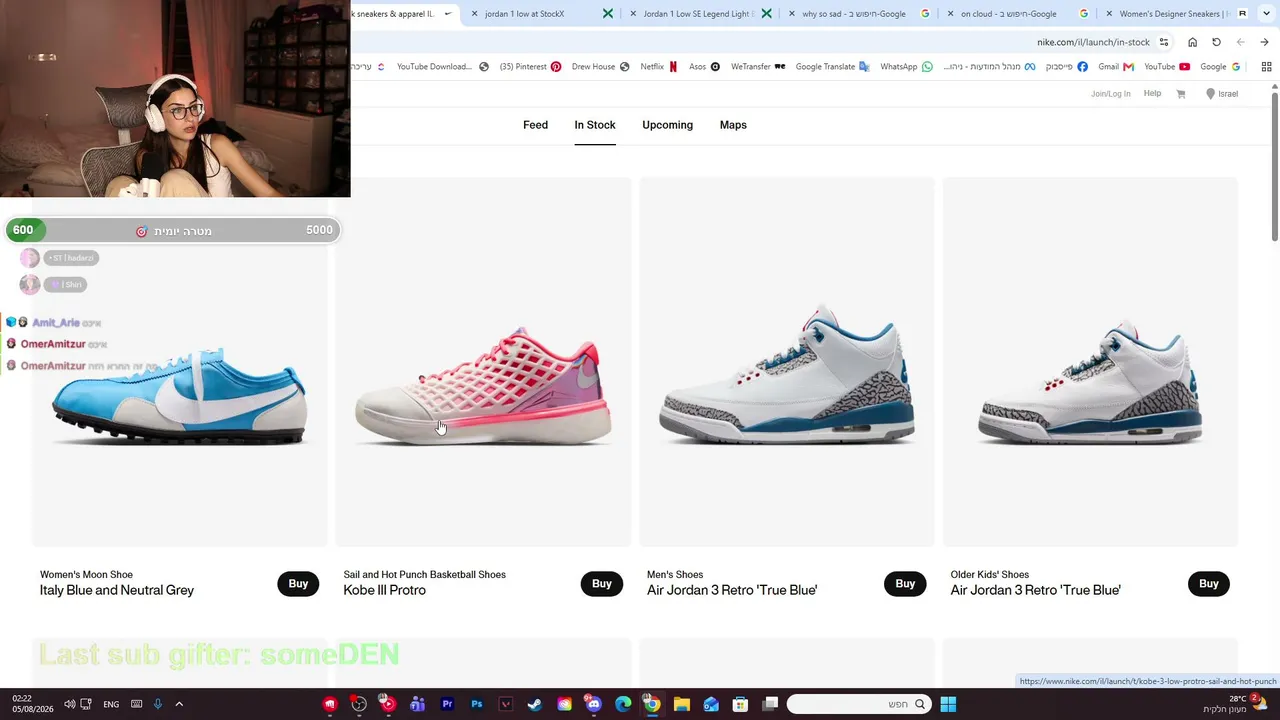Open the Google Translate bookmark

pyautogui.click(x=832, y=67)
